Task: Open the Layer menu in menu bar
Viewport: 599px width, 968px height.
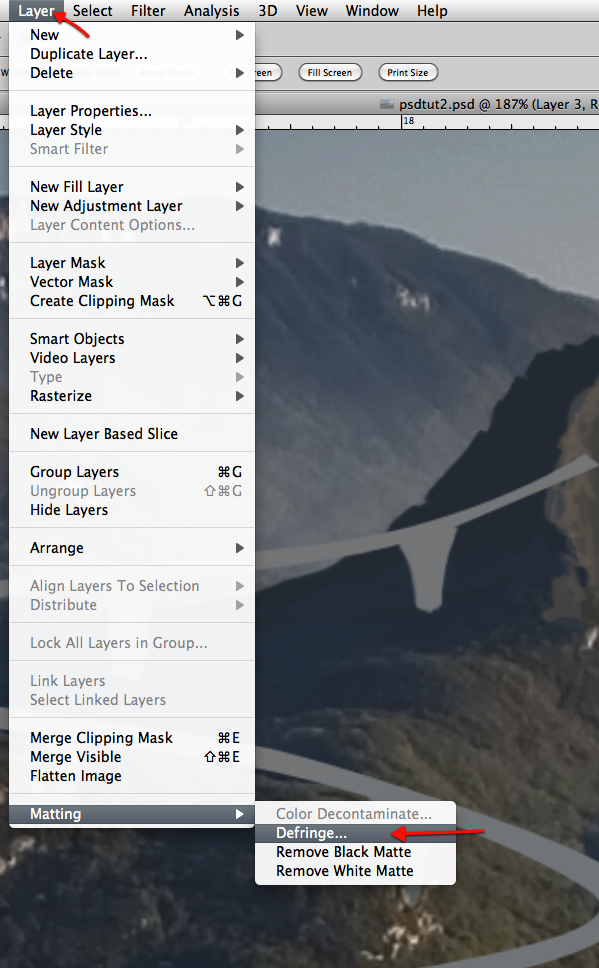Action: (36, 10)
